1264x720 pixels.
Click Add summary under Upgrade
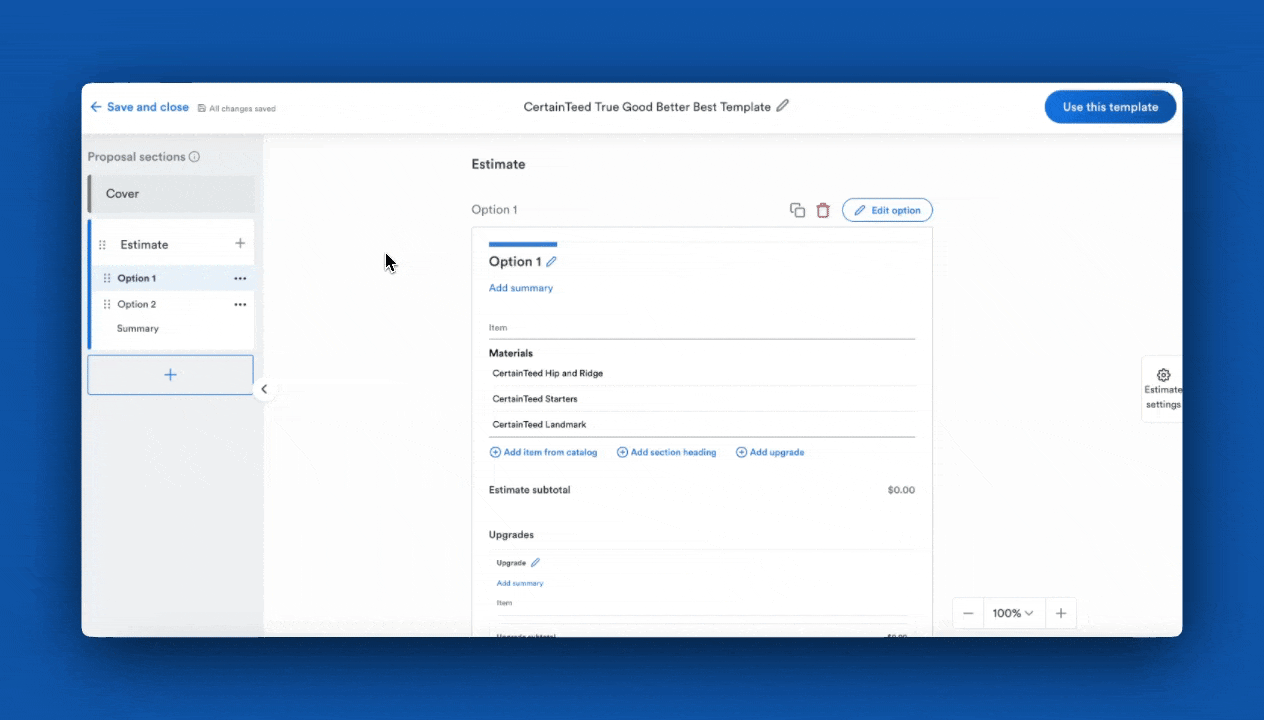pyautogui.click(x=520, y=583)
